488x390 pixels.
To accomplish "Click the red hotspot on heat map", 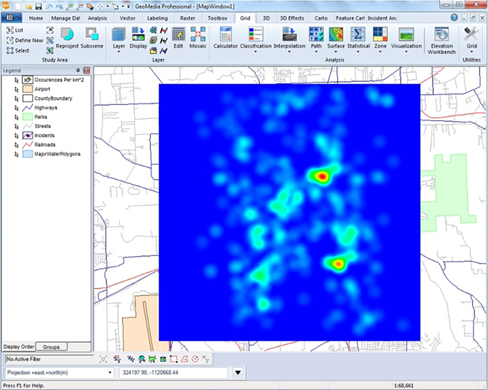I will pyautogui.click(x=322, y=176).
